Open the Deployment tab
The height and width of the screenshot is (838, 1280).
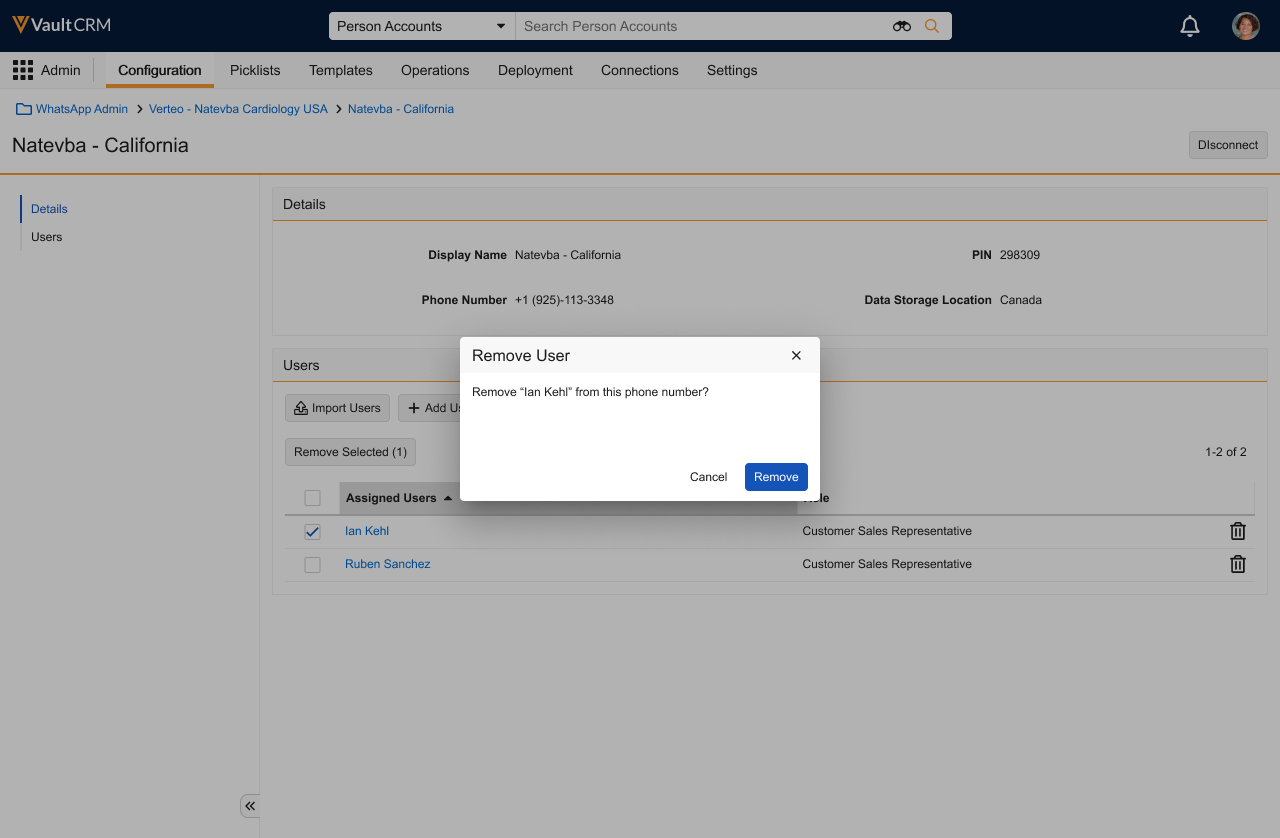point(535,70)
